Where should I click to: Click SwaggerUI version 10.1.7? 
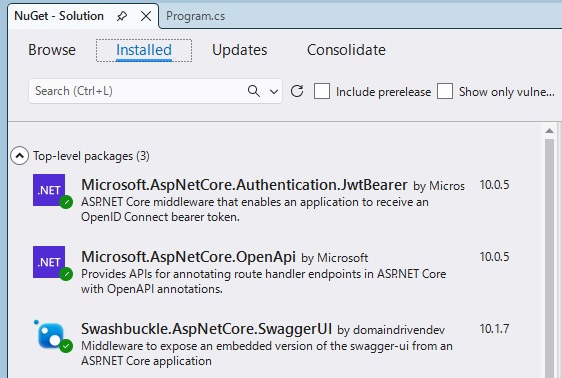click(x=494, y=329)
